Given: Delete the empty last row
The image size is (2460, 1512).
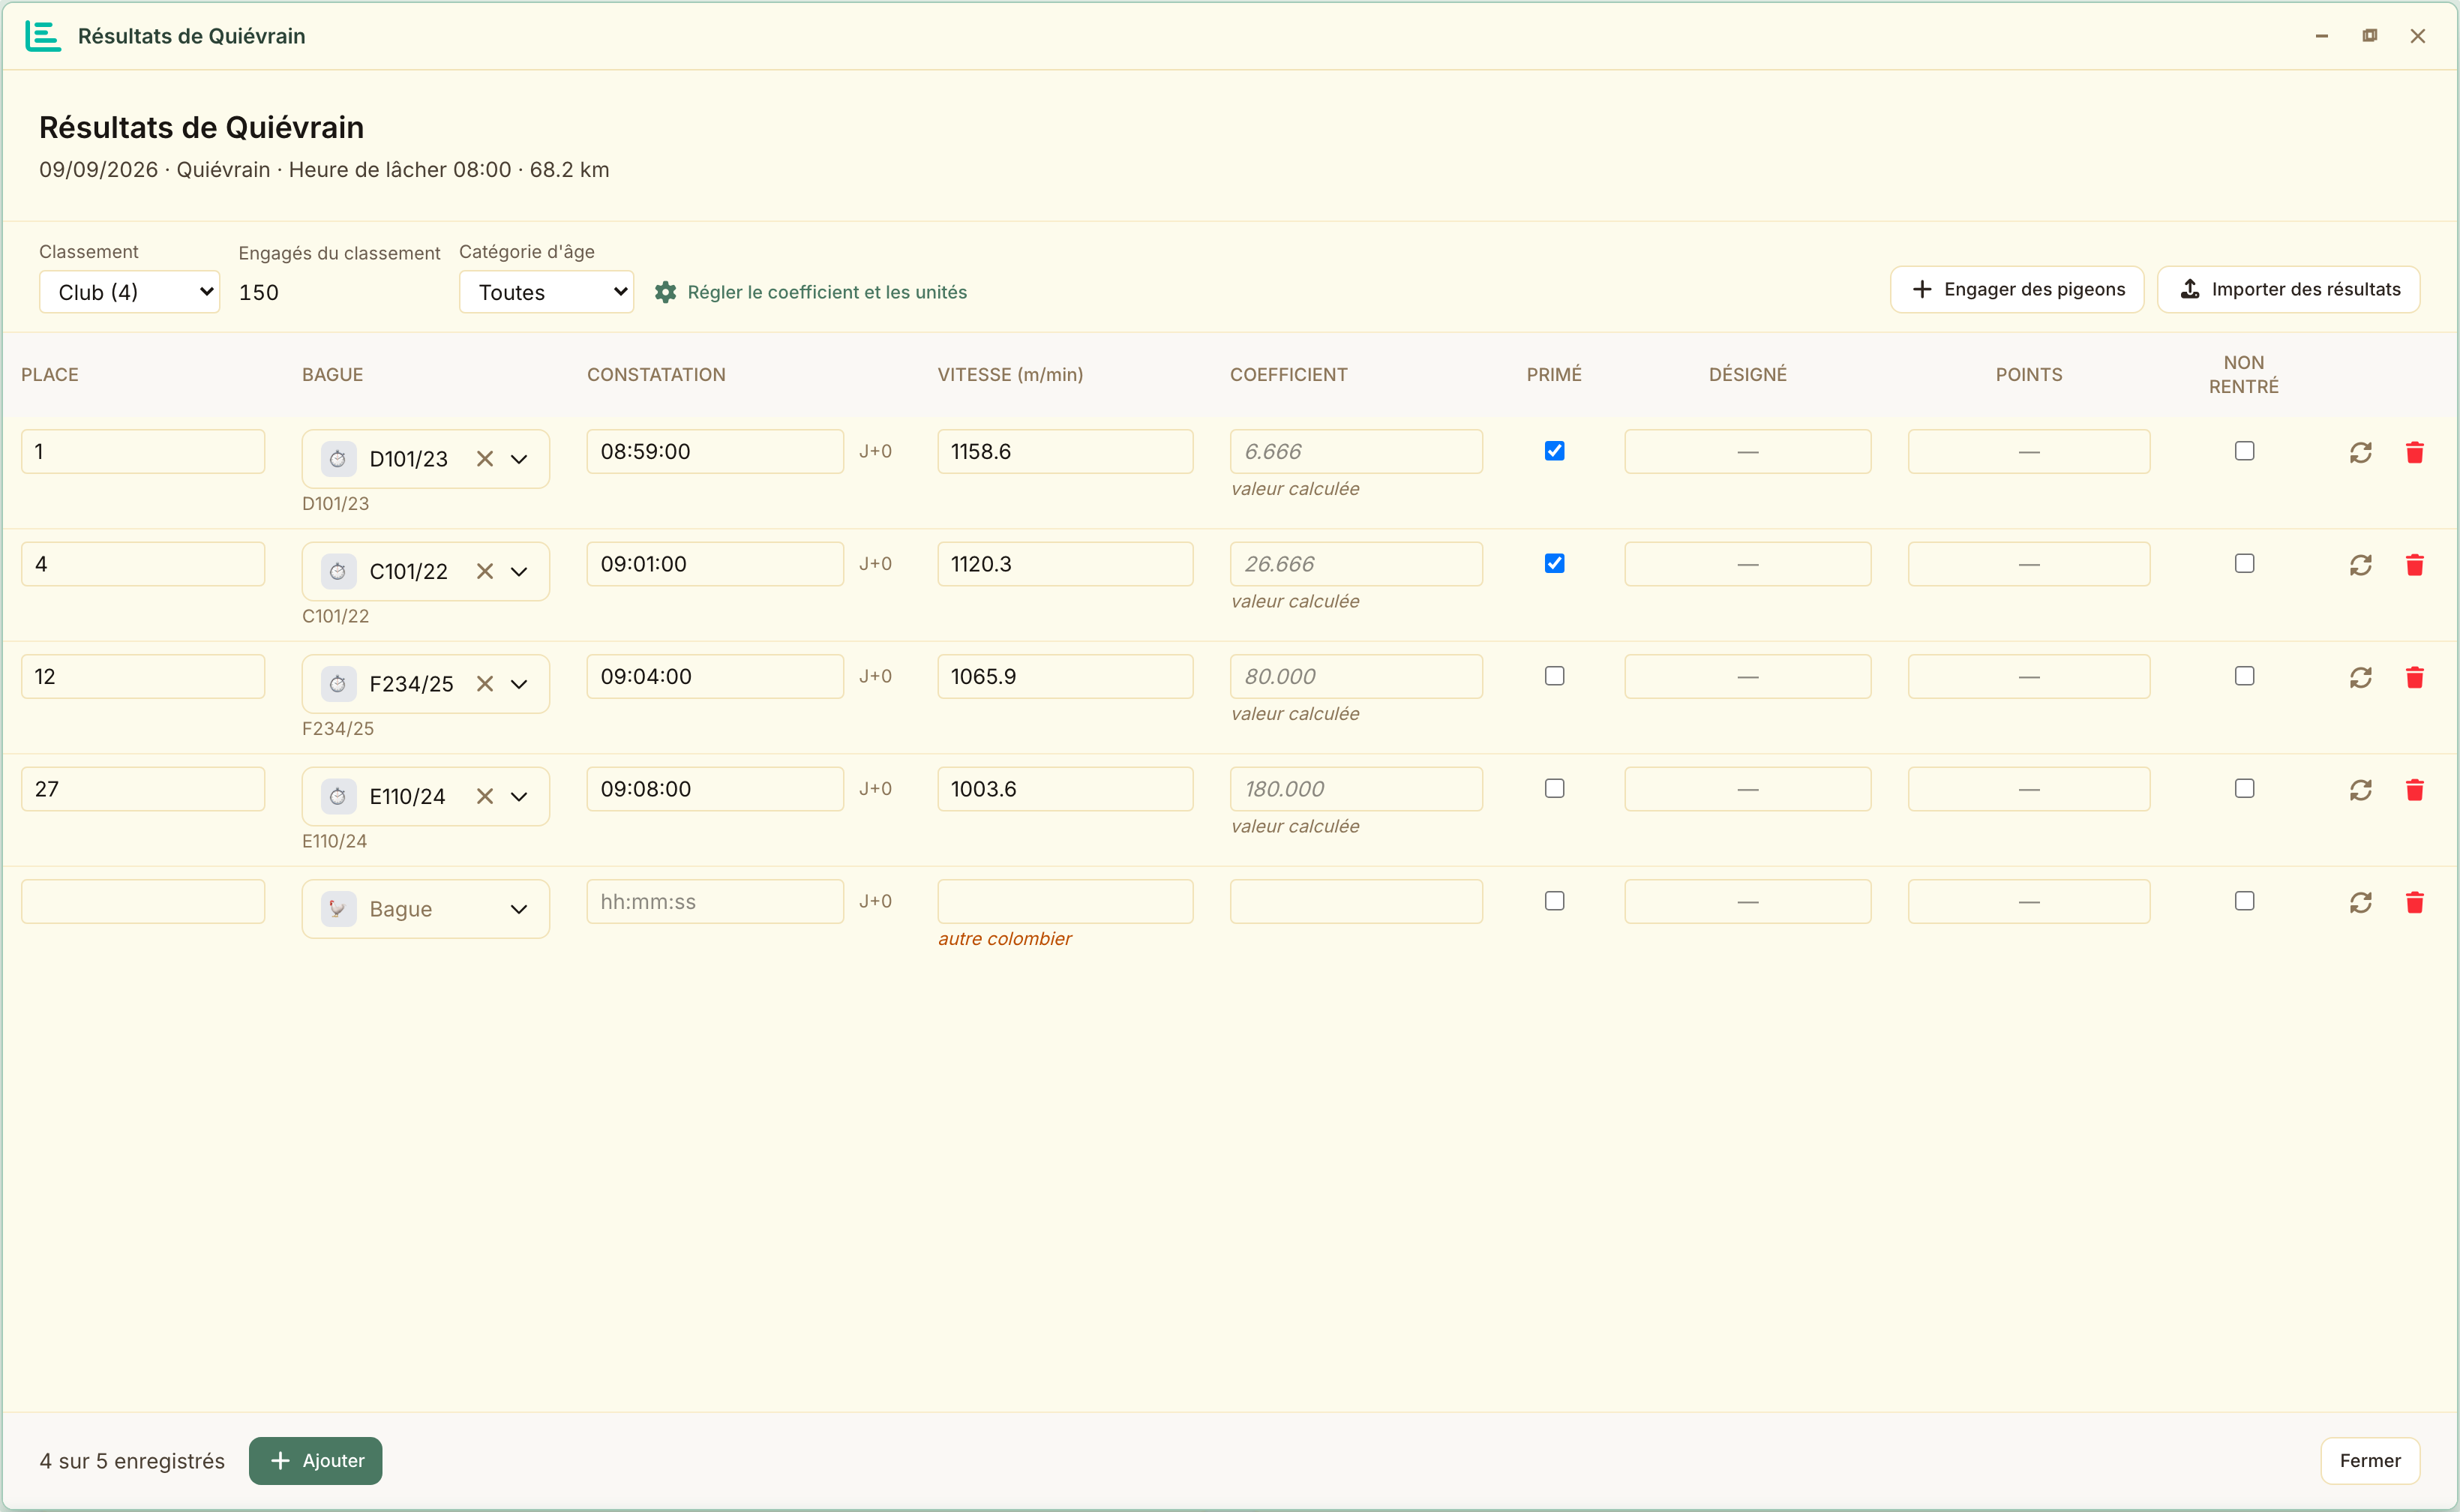Looking at the screenshot, I should coord(2414,902).
